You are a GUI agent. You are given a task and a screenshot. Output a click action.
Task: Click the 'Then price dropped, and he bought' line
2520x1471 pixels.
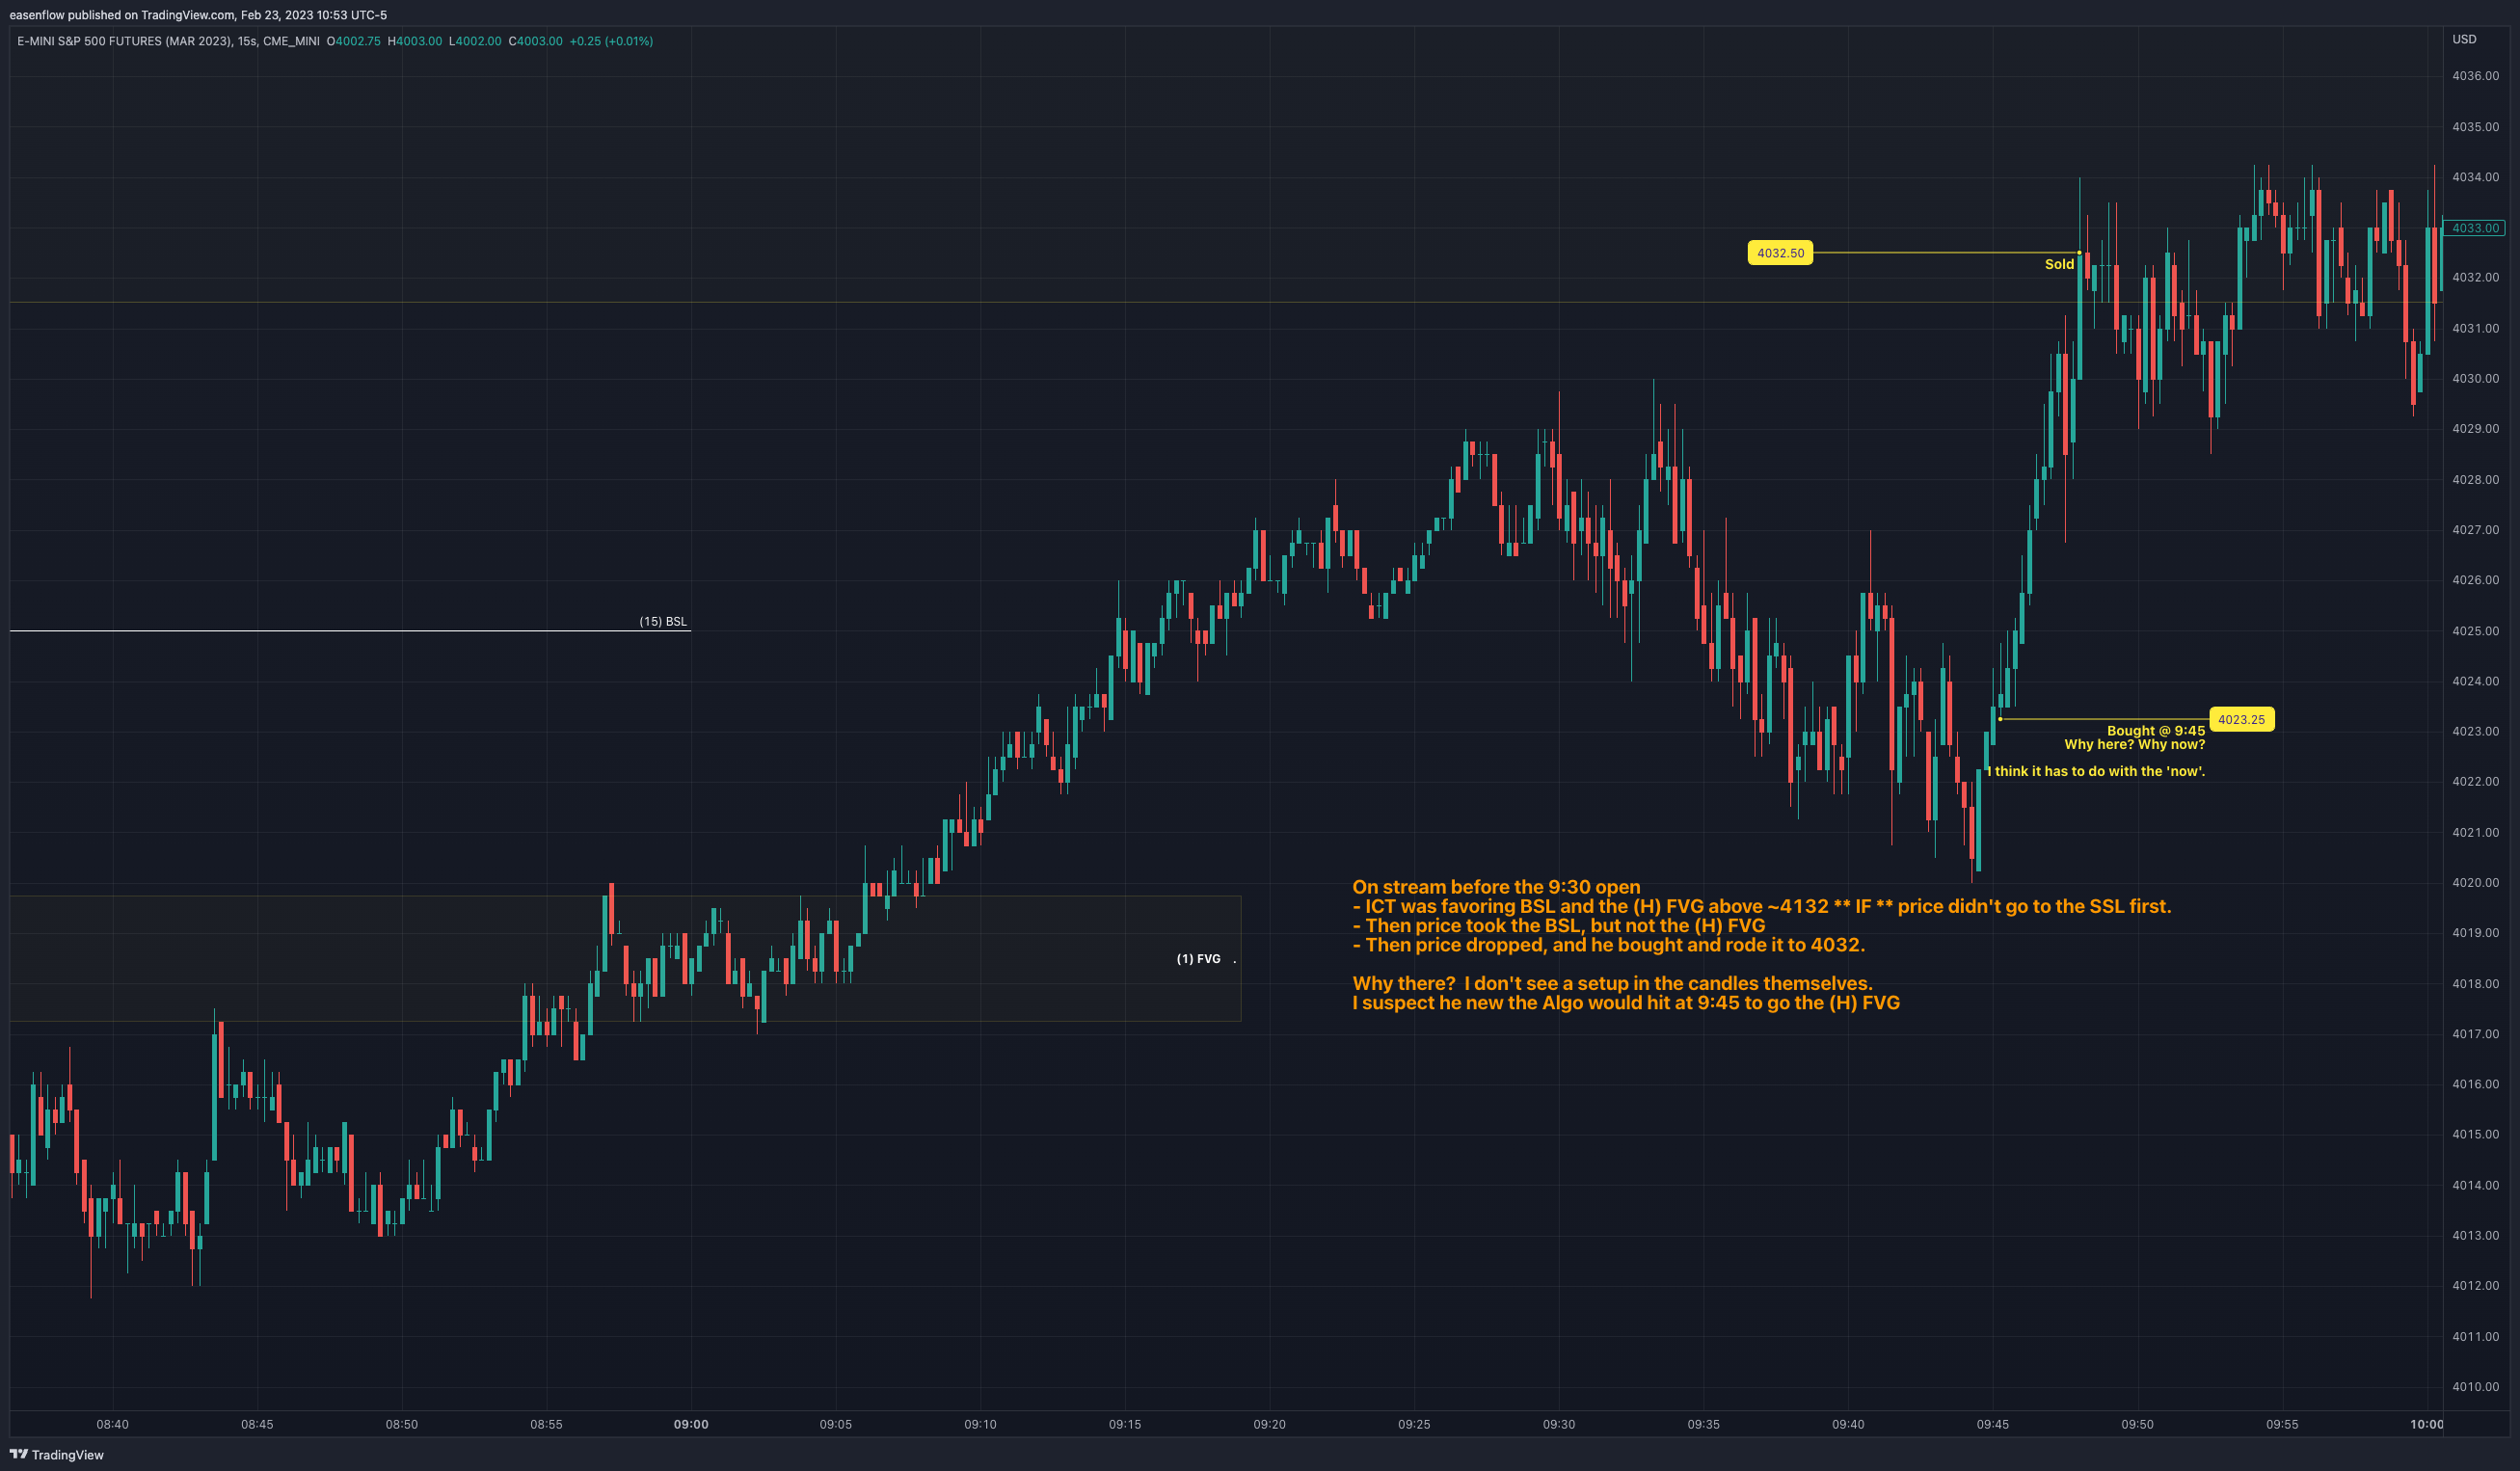click(1608, 945)
